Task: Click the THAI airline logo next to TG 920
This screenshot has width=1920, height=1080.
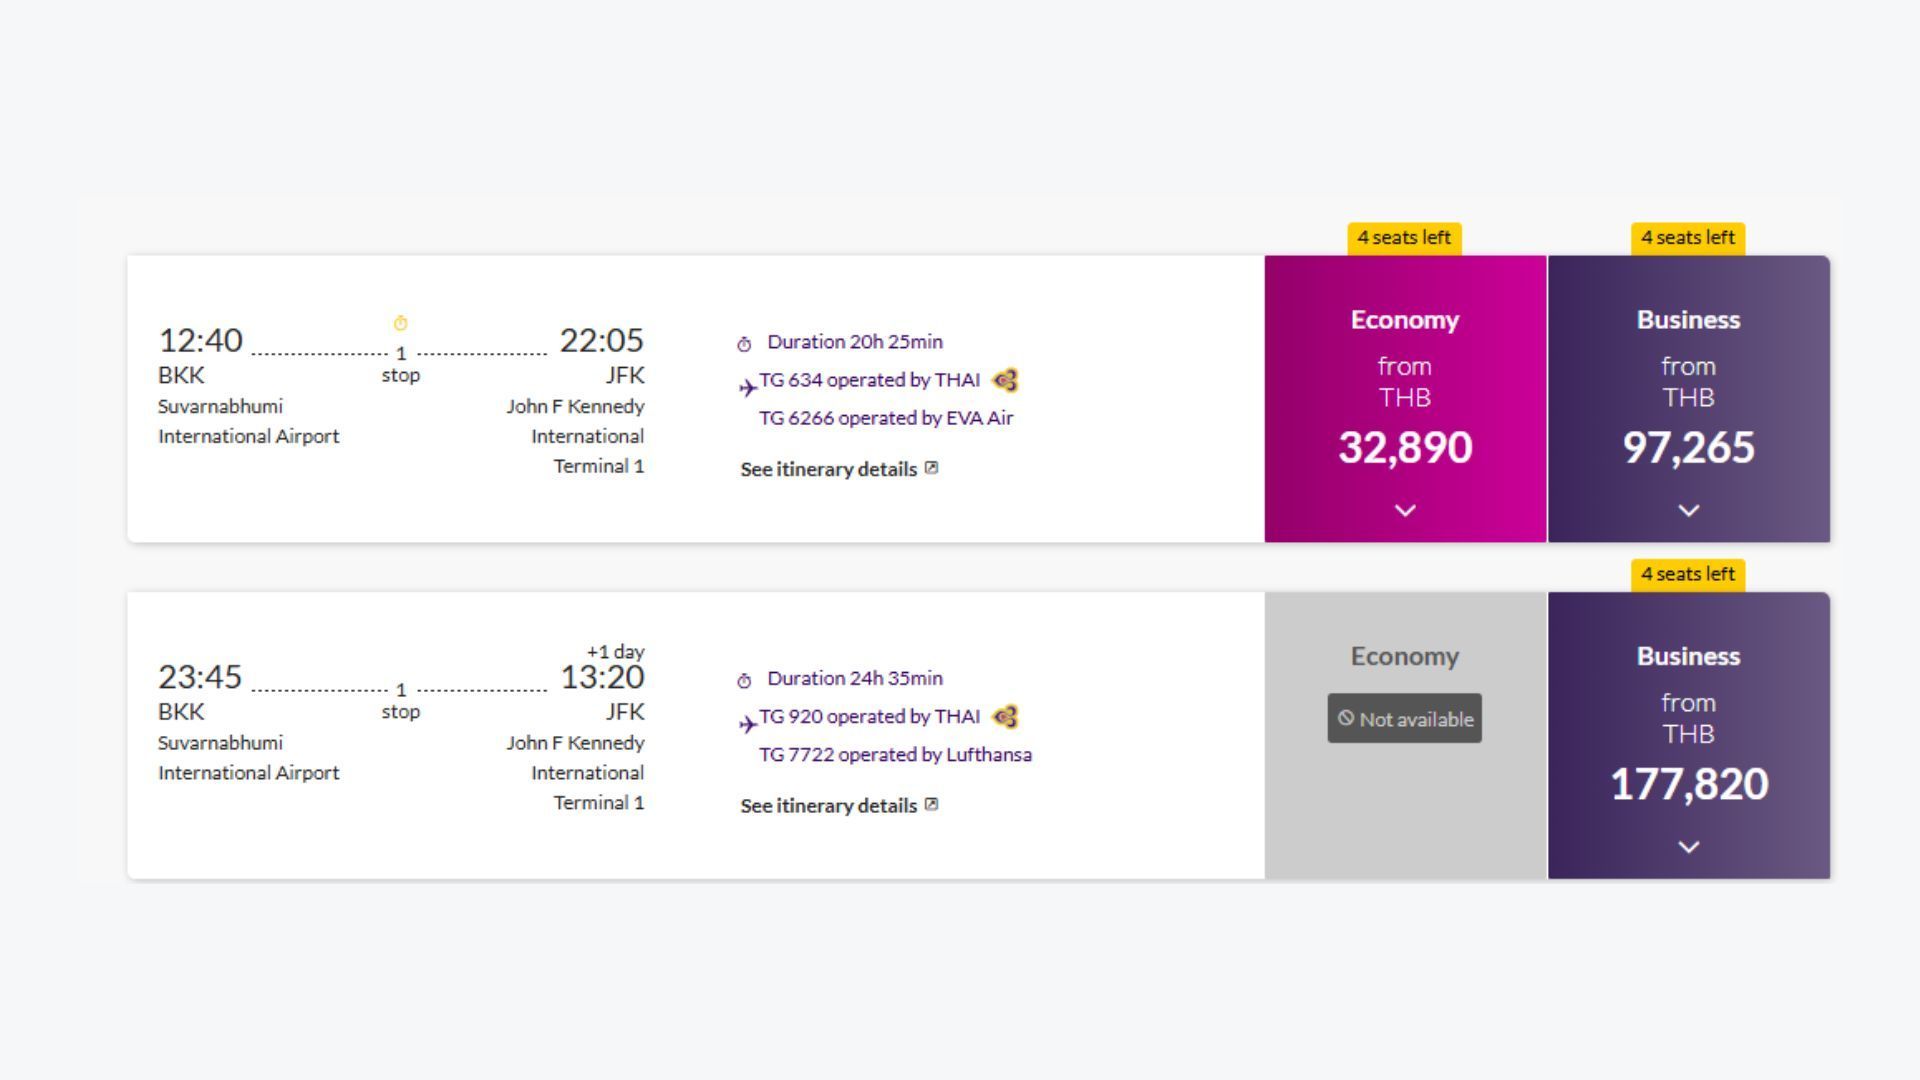Action: (1005, 717)
